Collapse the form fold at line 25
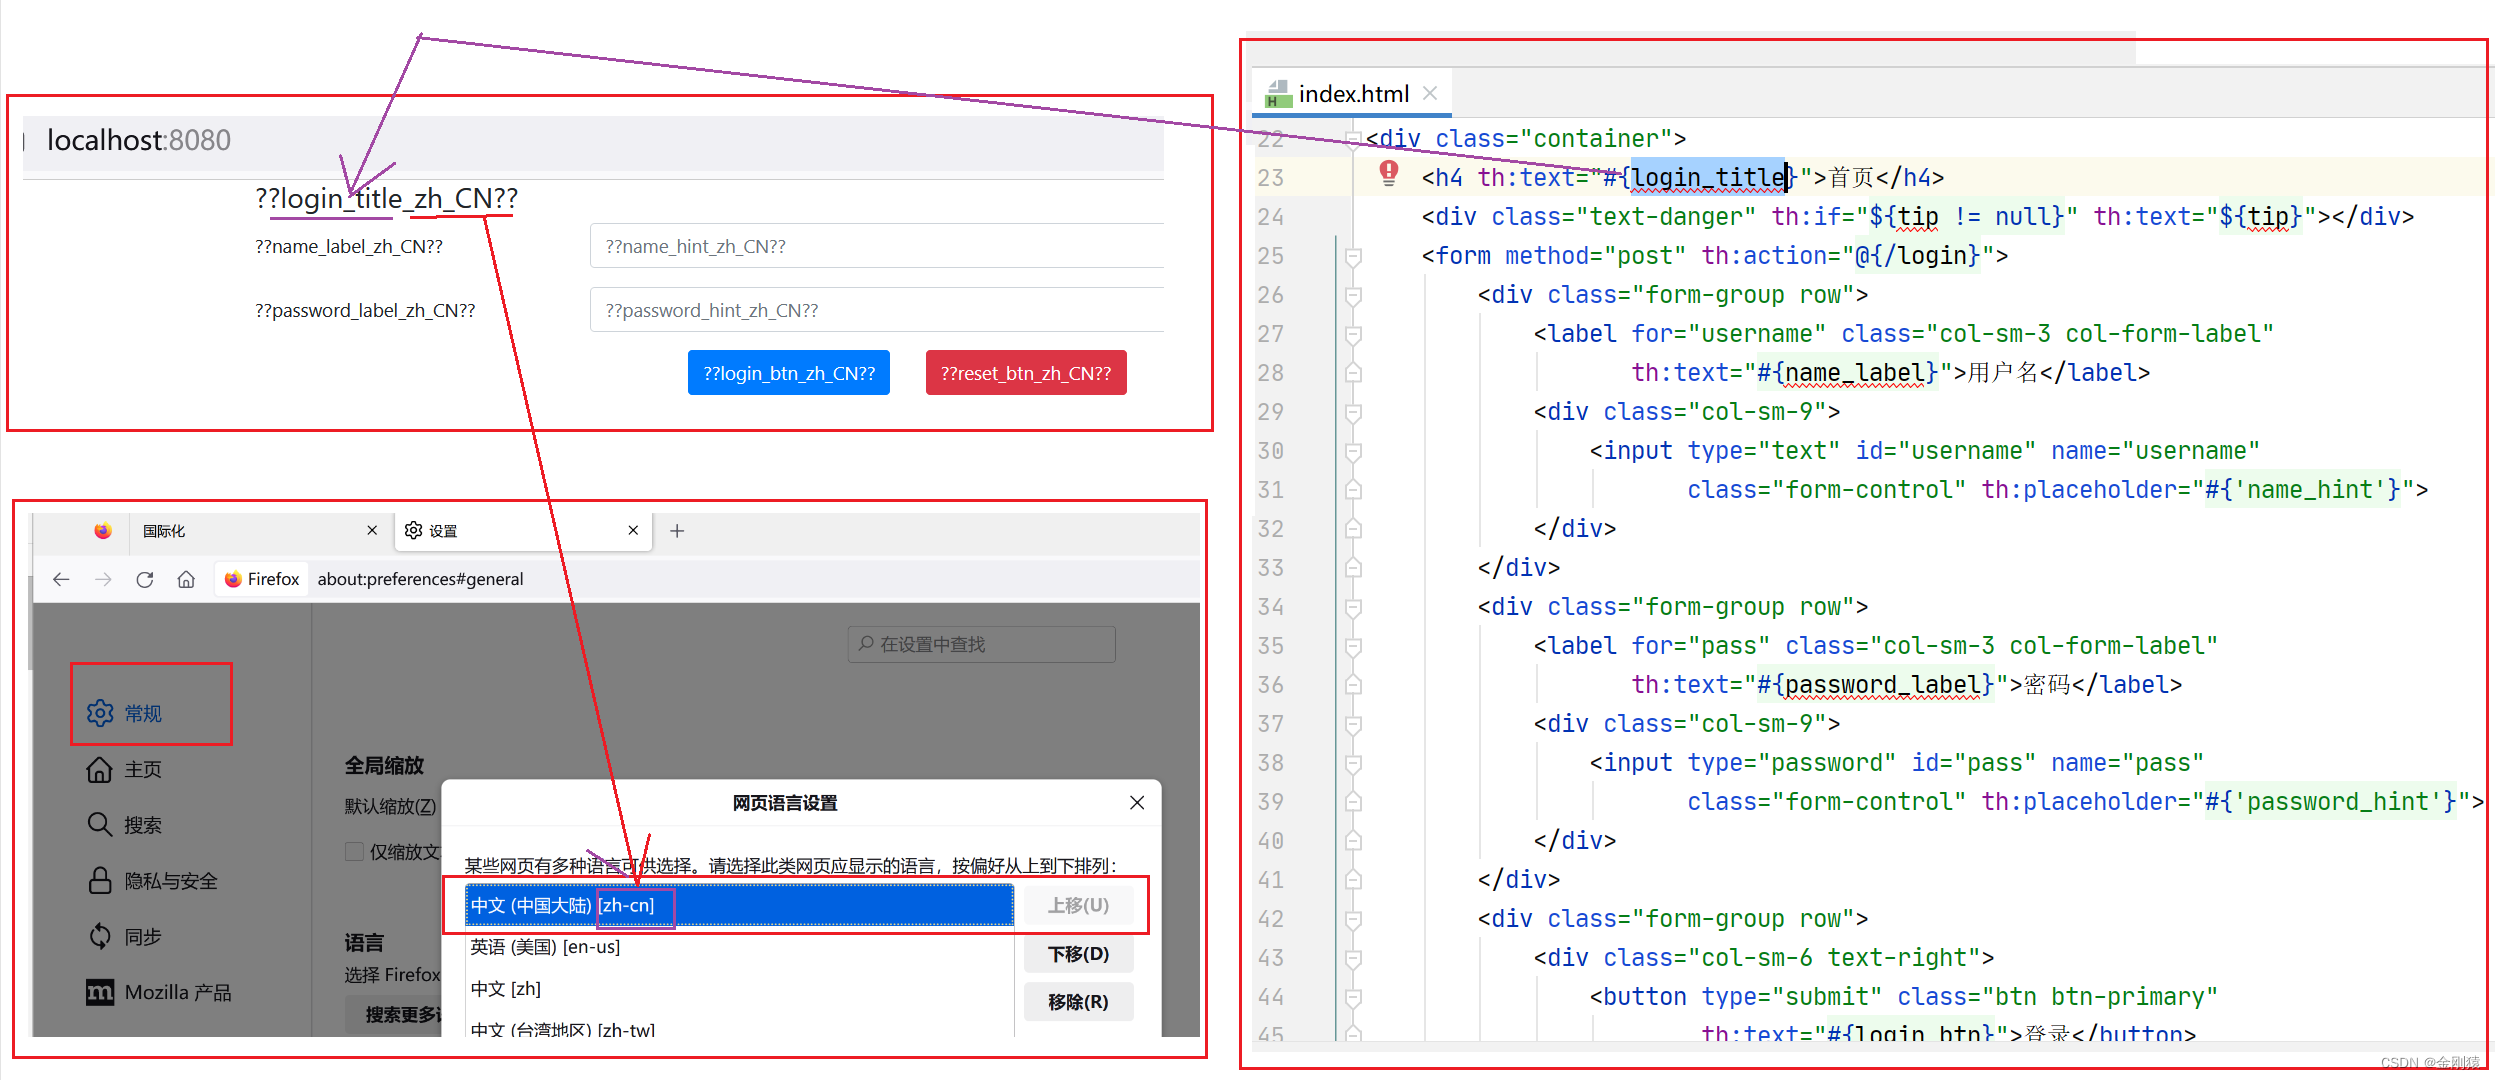 (1353, 256)
